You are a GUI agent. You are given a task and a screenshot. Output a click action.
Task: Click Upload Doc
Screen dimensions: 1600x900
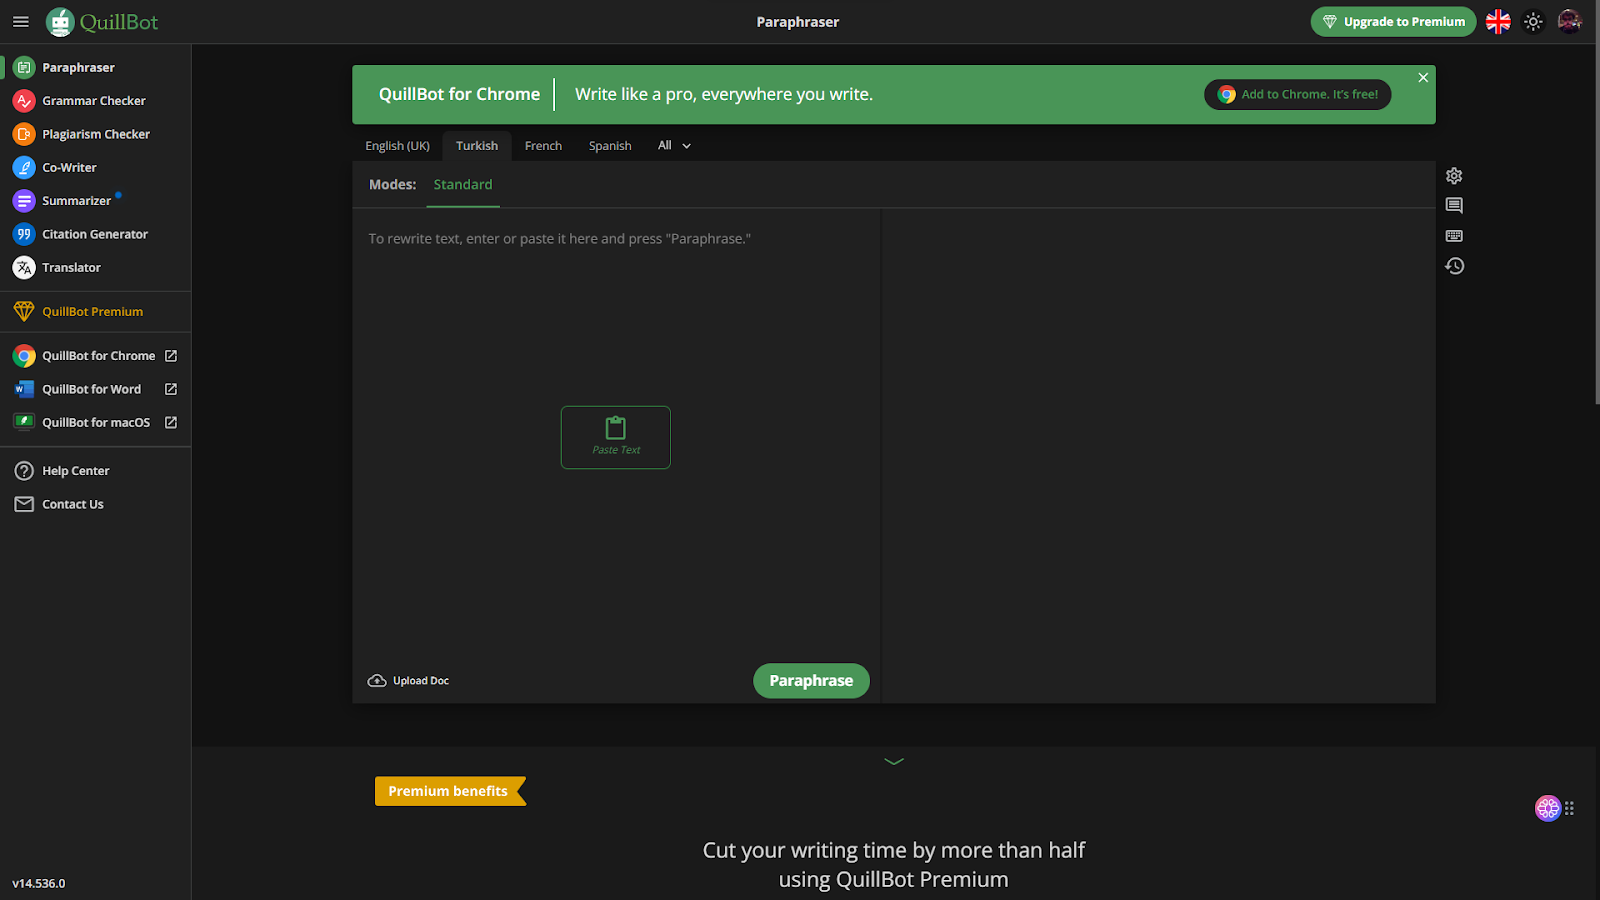pos(408,681)
